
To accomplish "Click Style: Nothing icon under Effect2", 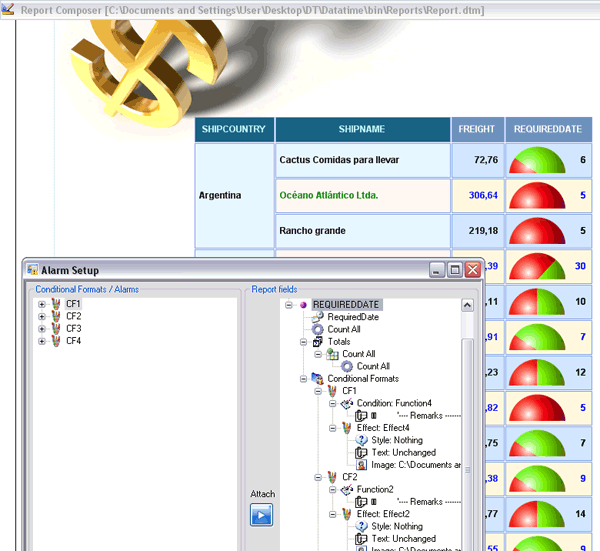I will 361,526.
